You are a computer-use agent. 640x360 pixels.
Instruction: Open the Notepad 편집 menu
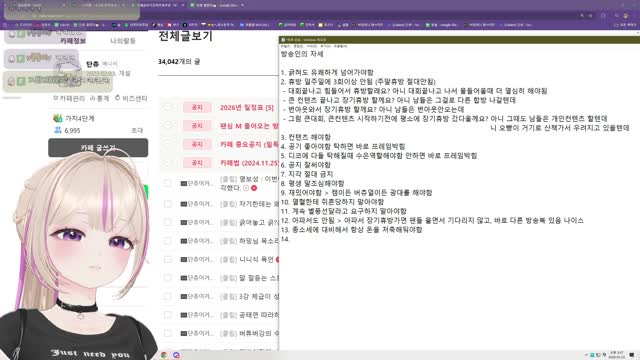click(298, 46)
